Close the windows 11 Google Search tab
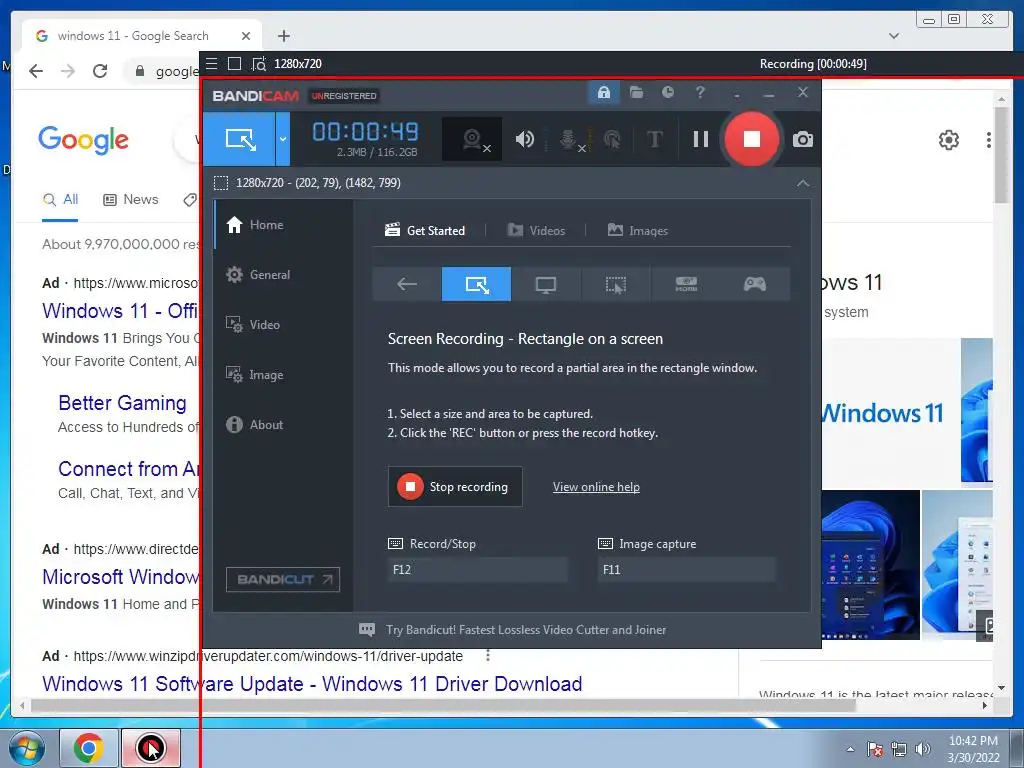 coord(246,36)
